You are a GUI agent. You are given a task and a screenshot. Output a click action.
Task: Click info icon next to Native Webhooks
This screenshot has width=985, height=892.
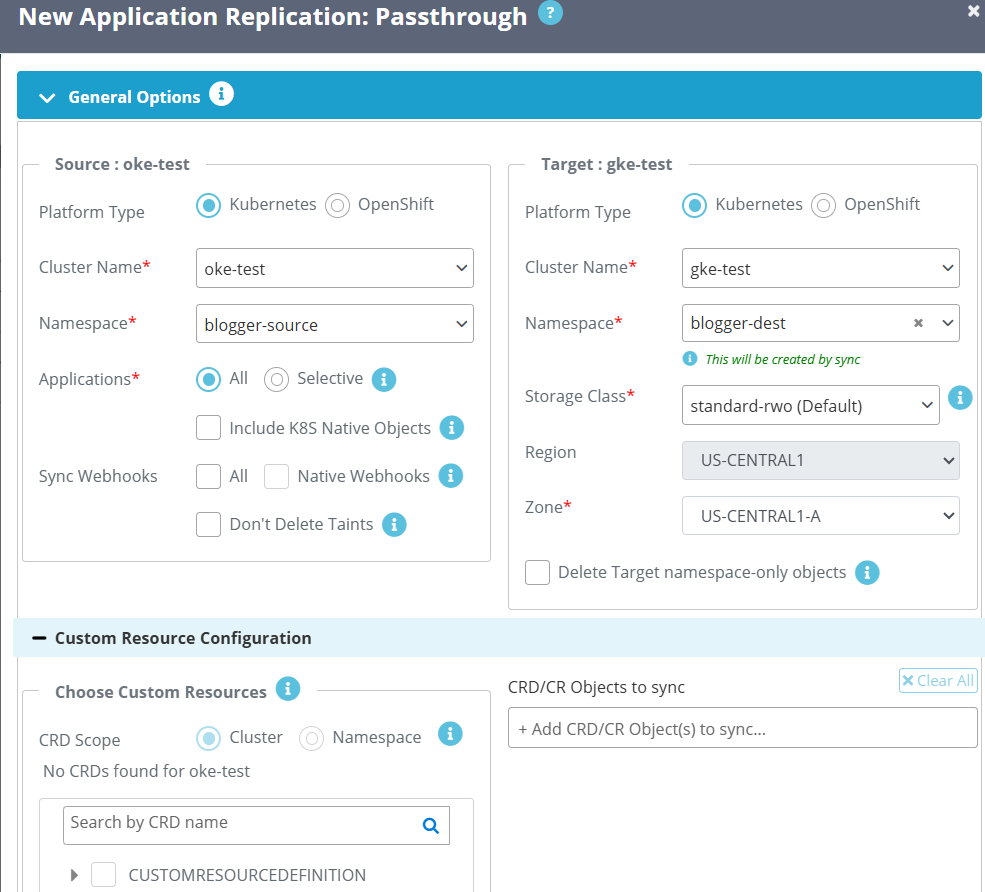450,476
